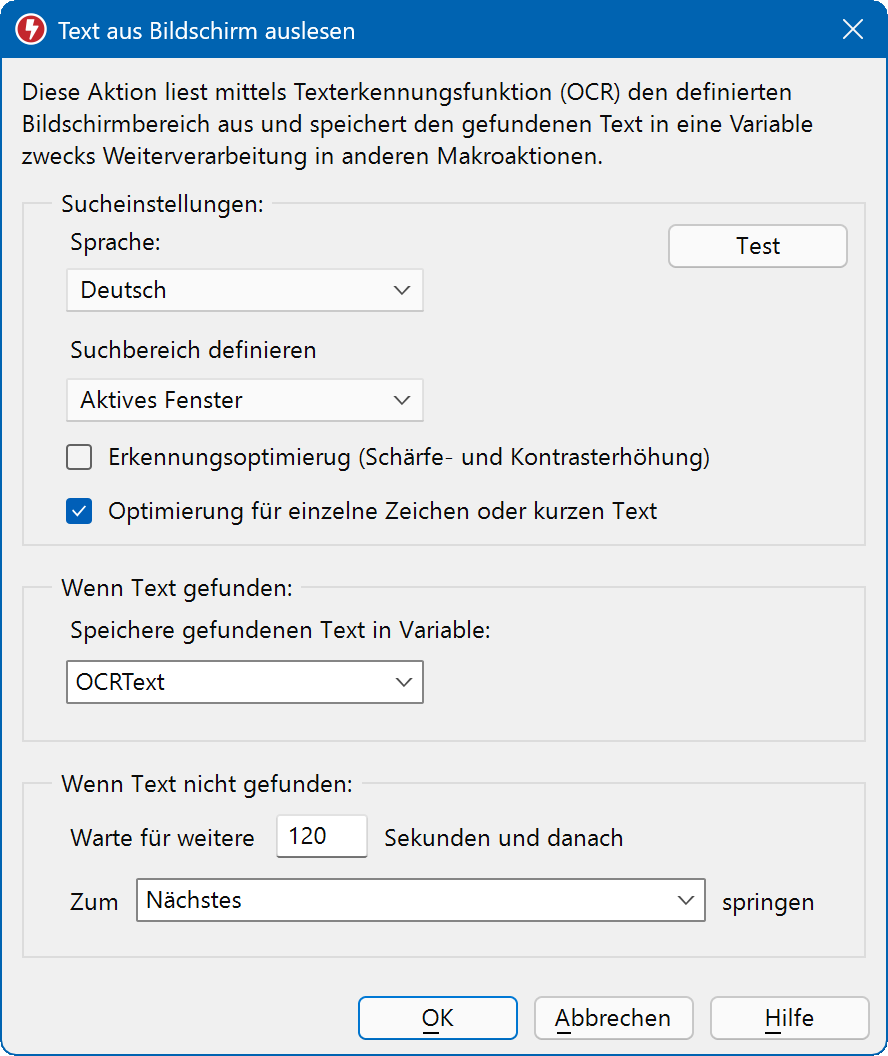Confirm settings with OK
888x1056 pixels.
[437, 1017]
